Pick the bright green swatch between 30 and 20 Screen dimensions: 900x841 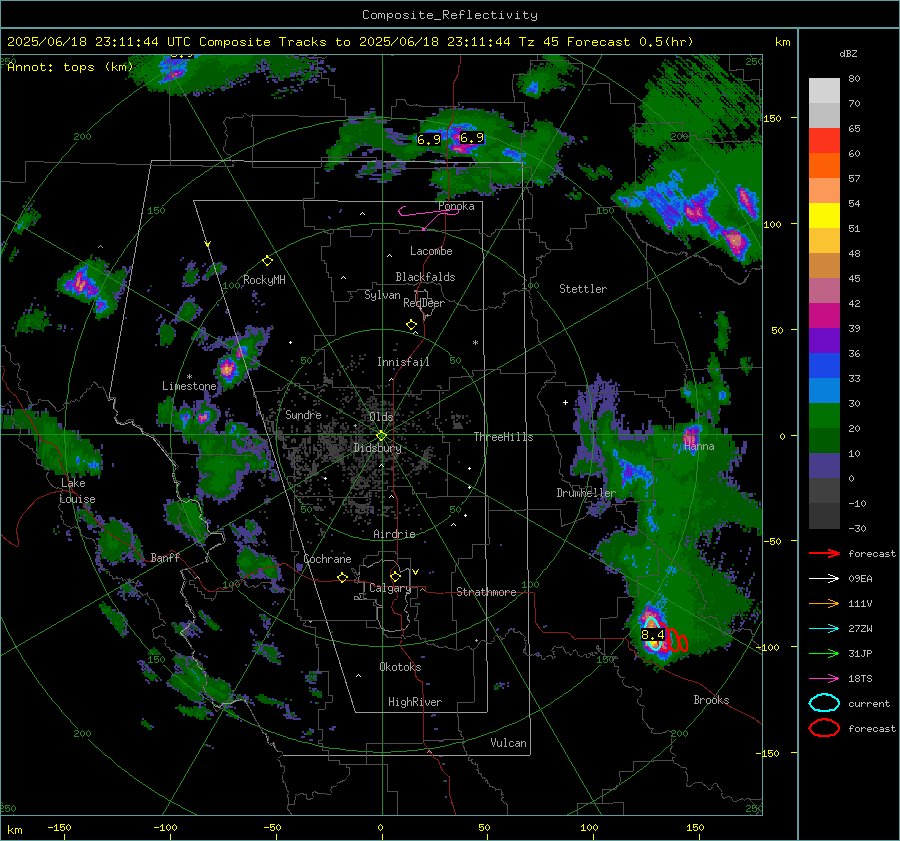point(824,416)
